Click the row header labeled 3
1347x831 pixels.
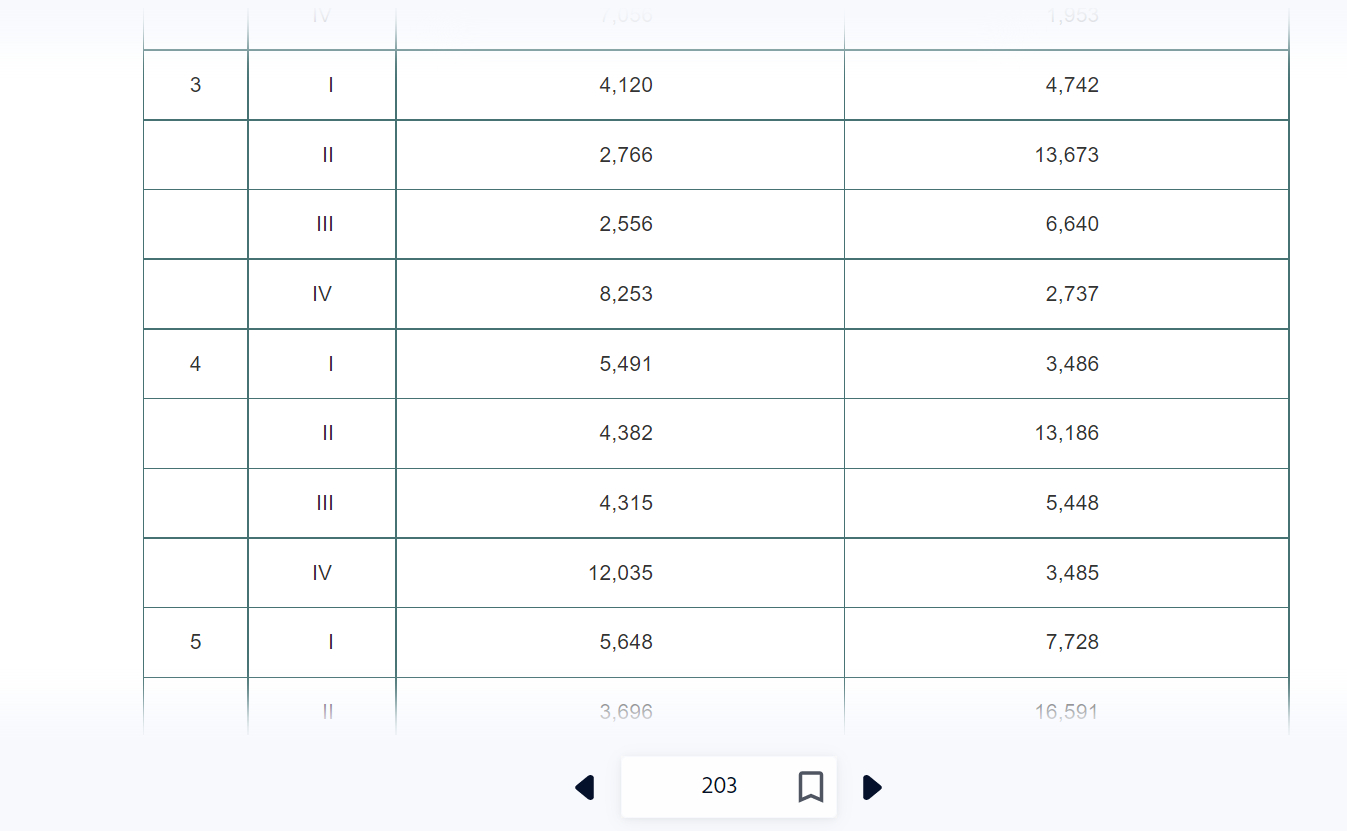[195, 85]
